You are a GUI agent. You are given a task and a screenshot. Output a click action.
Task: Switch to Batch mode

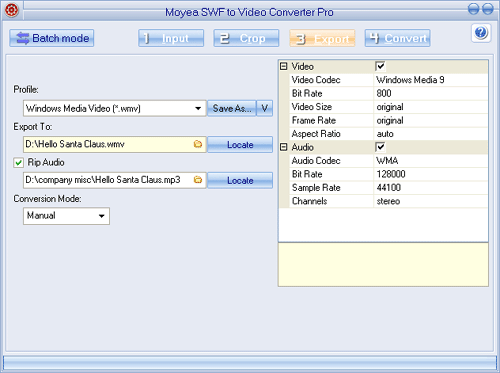52,38
